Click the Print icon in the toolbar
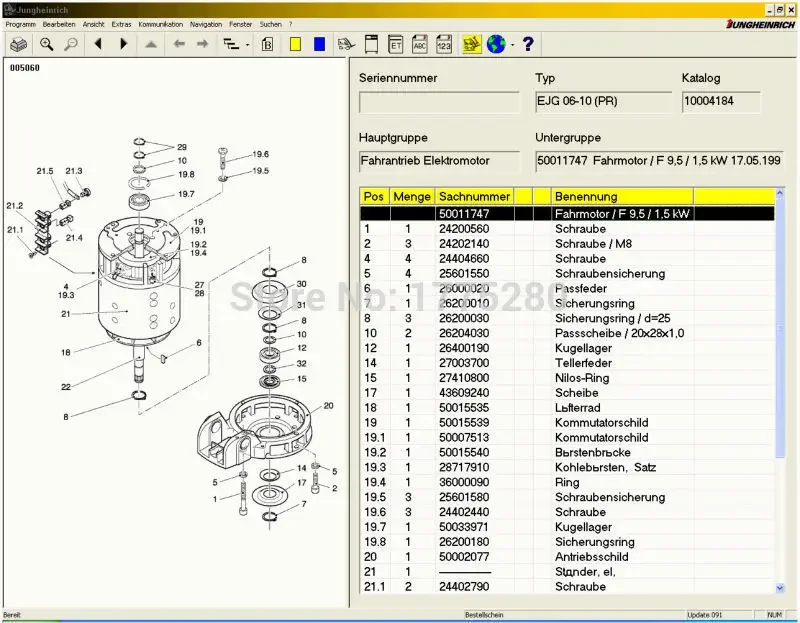Image resolution: width=800 pixels, height=623 pixels. [20, 43]
